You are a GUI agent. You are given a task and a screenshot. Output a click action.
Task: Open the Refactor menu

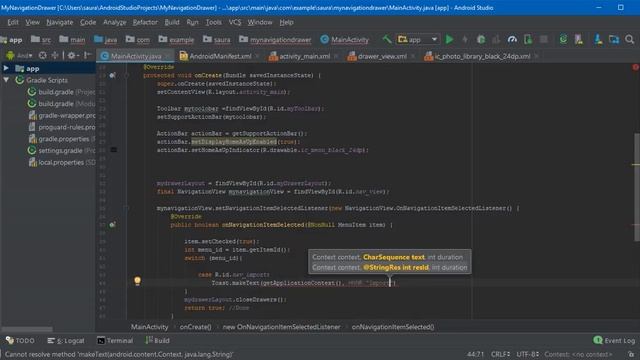145,22
